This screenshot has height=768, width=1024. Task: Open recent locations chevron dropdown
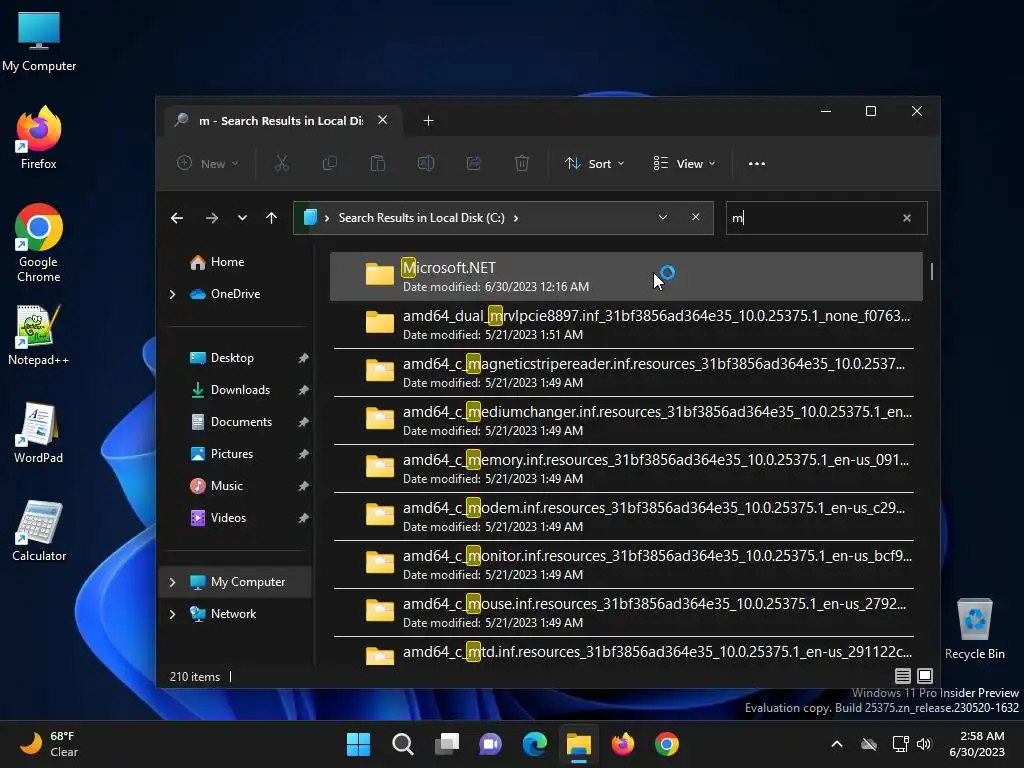[242, 218]
